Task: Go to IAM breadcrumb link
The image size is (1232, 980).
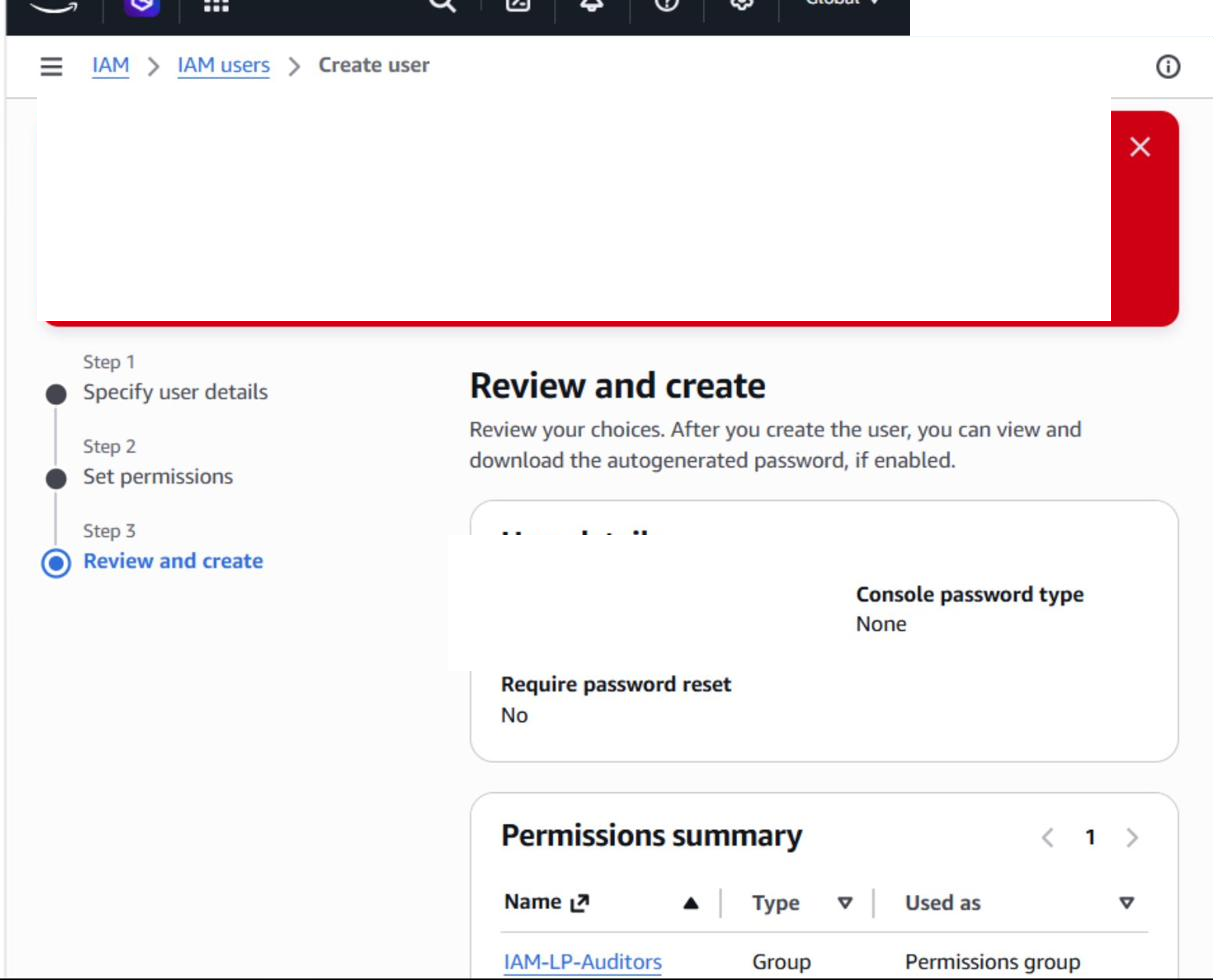Action: (x=111, y=65)
